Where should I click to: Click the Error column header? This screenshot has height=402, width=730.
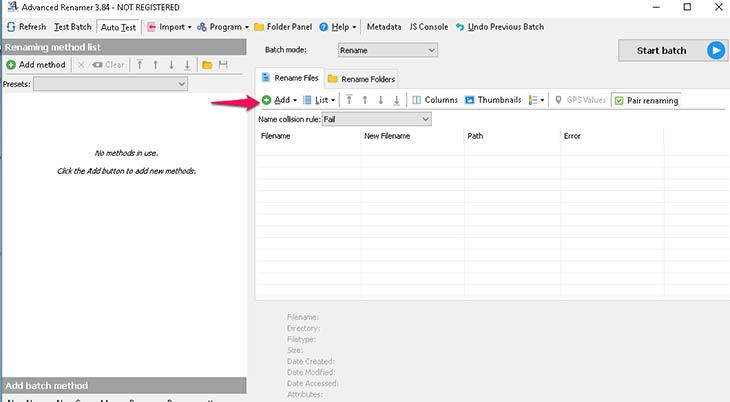pos(612,136)
